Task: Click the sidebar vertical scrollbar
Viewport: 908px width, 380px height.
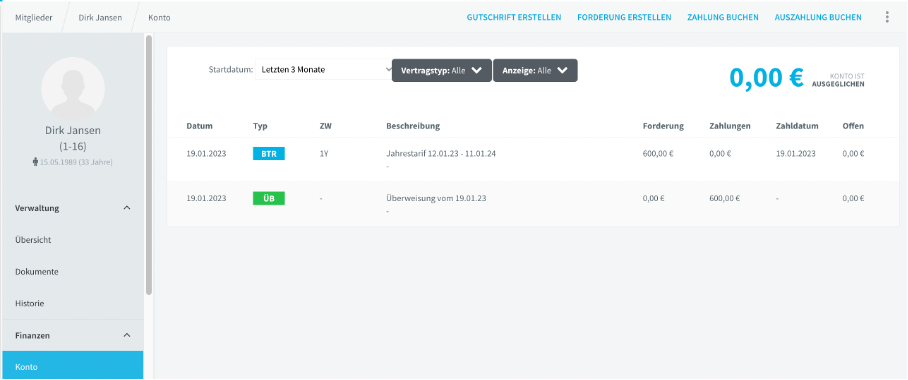Action: tap(149, 165)
